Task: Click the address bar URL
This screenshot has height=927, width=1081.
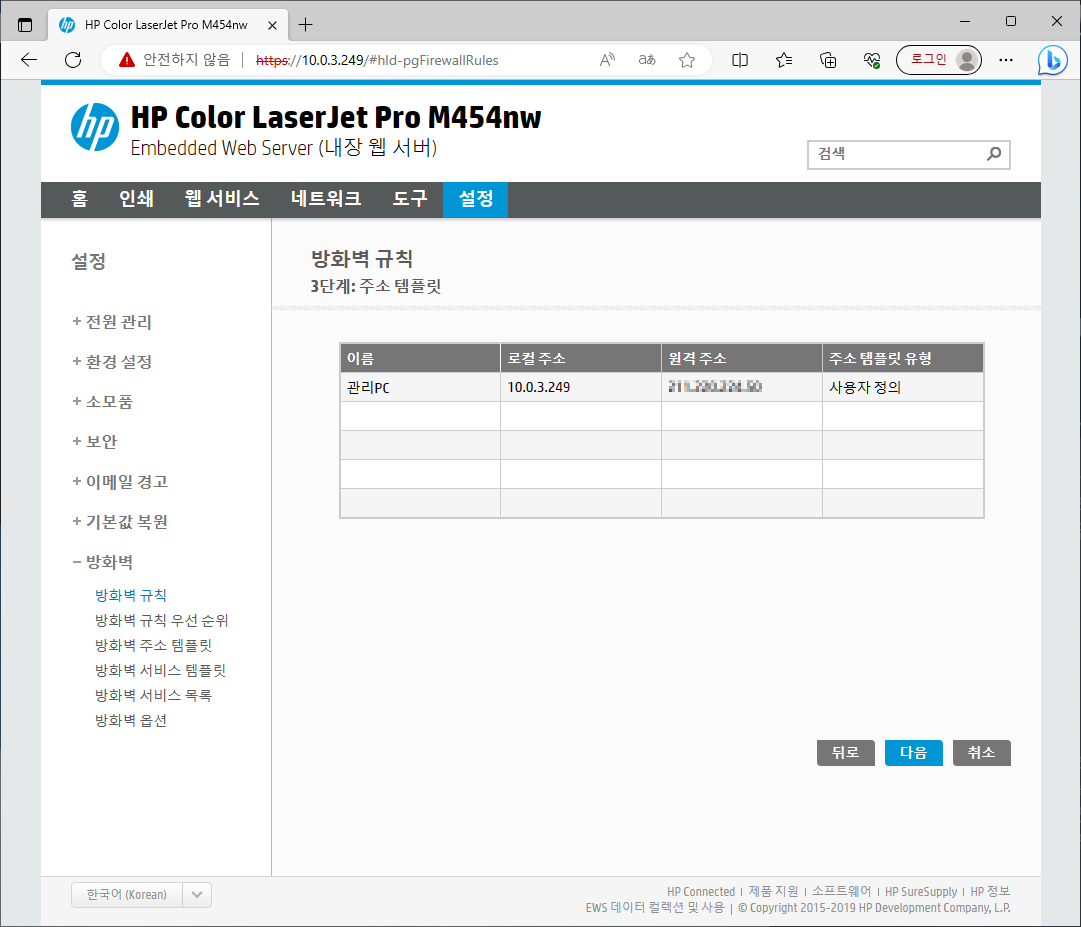Action: click(376, 60)
